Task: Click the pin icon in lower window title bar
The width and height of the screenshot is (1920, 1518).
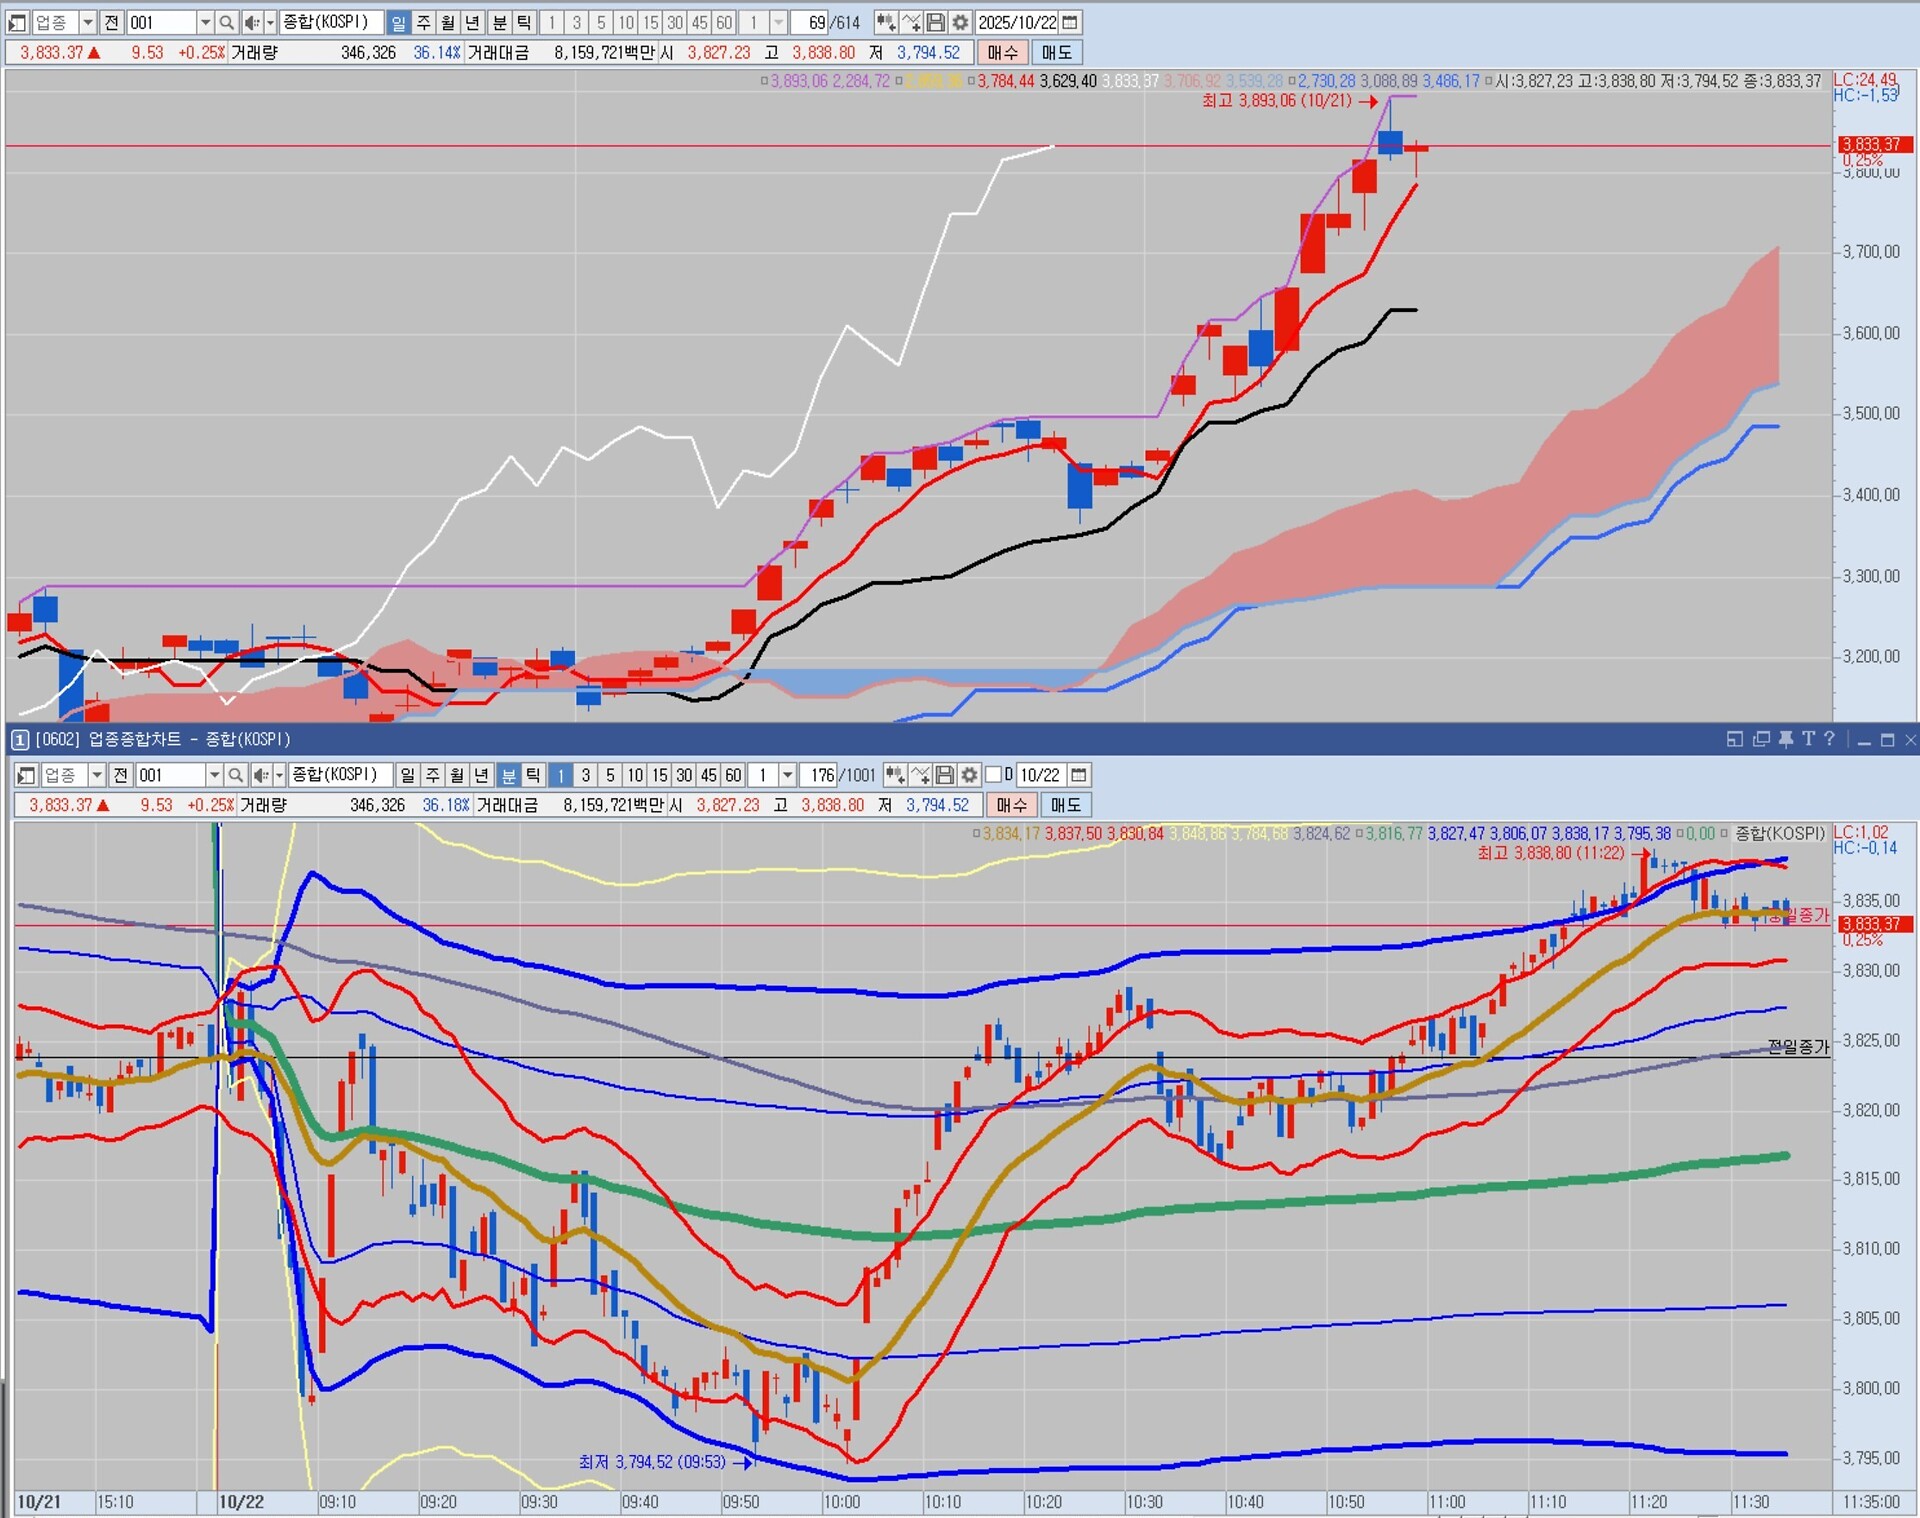Action: tap(1786, 739)
